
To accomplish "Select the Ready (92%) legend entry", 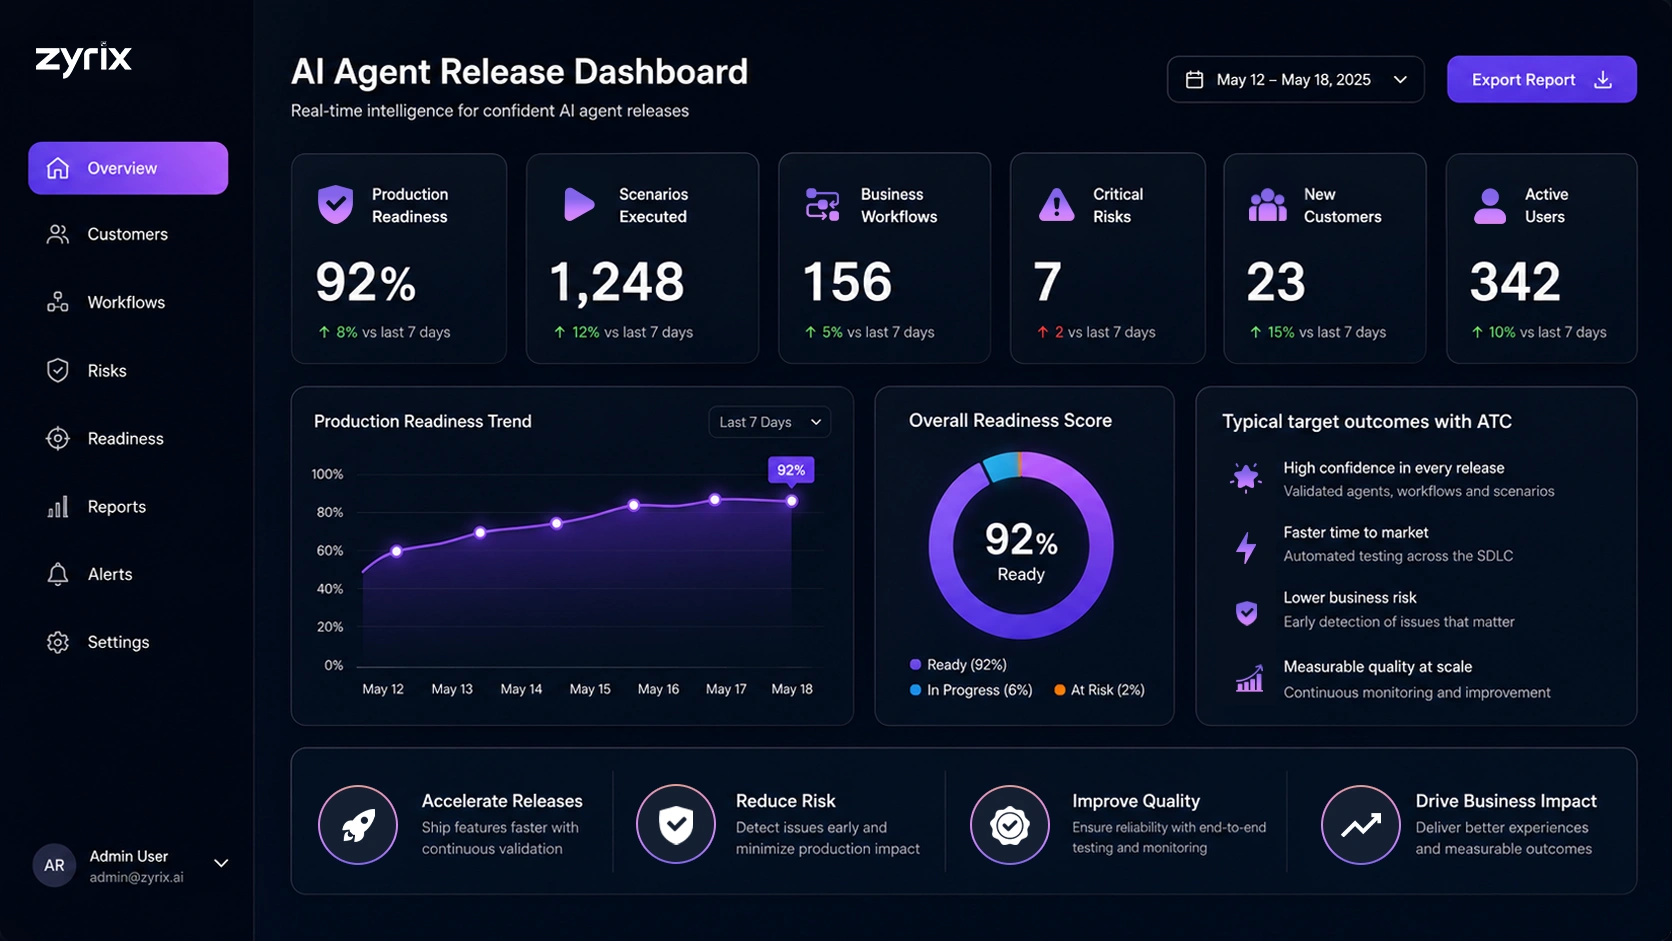I will click(958, 665).
